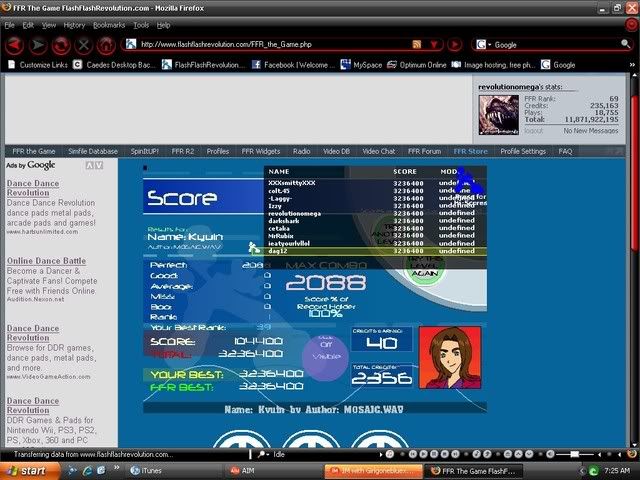Open the search engine selector dropdown
This screenshot has height=480, width=640.
pyautogui.click(x=483, y=45)
